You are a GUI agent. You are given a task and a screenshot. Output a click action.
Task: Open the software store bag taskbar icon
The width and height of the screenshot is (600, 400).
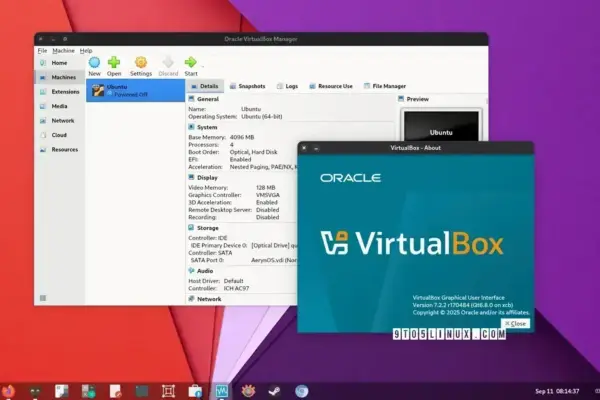tap(195, 391)
